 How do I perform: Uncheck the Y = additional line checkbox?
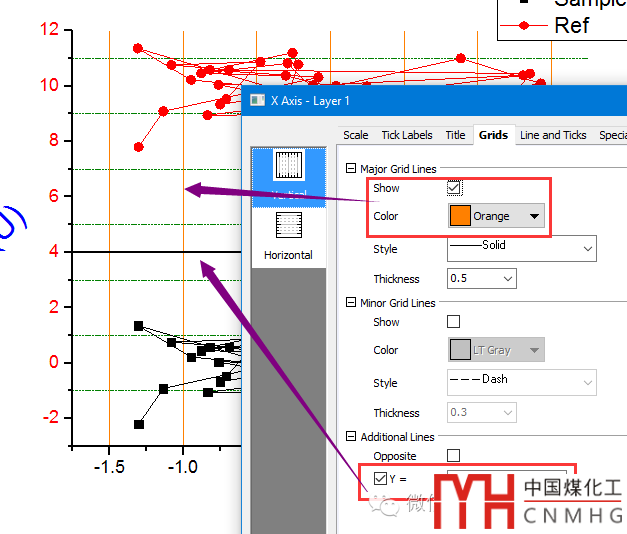pos(380,479)
